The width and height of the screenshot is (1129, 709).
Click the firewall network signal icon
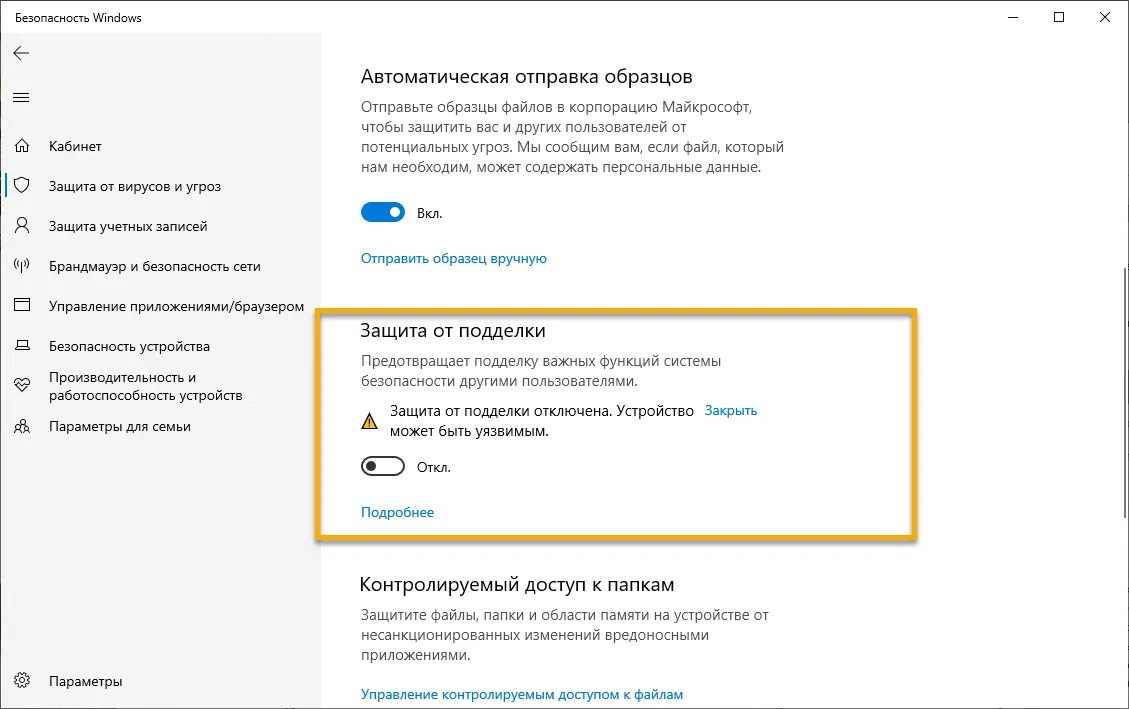21,266
